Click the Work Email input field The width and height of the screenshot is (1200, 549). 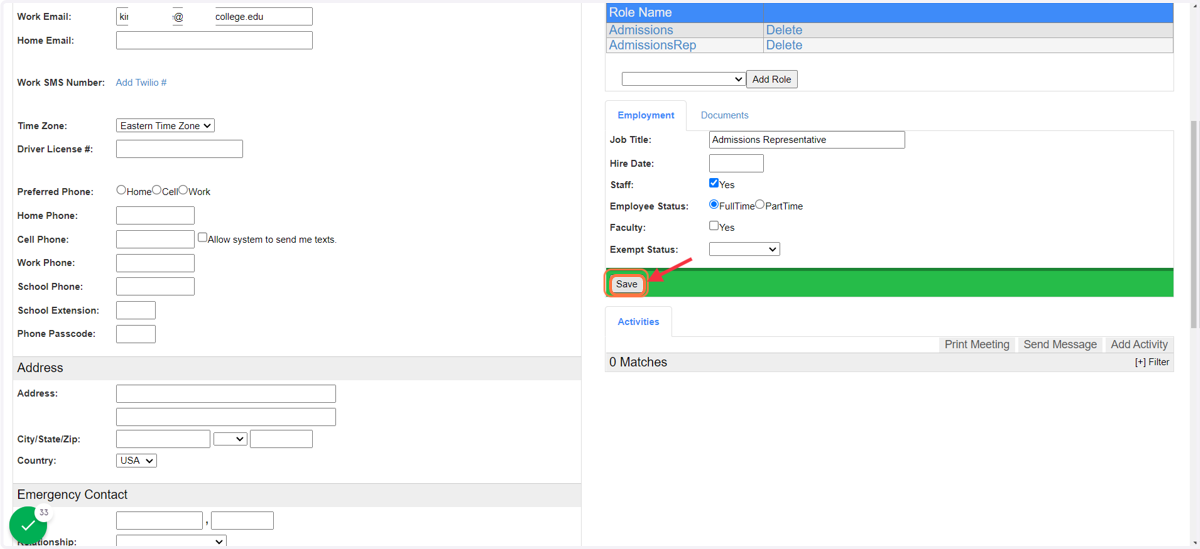[x=214, y=17]
